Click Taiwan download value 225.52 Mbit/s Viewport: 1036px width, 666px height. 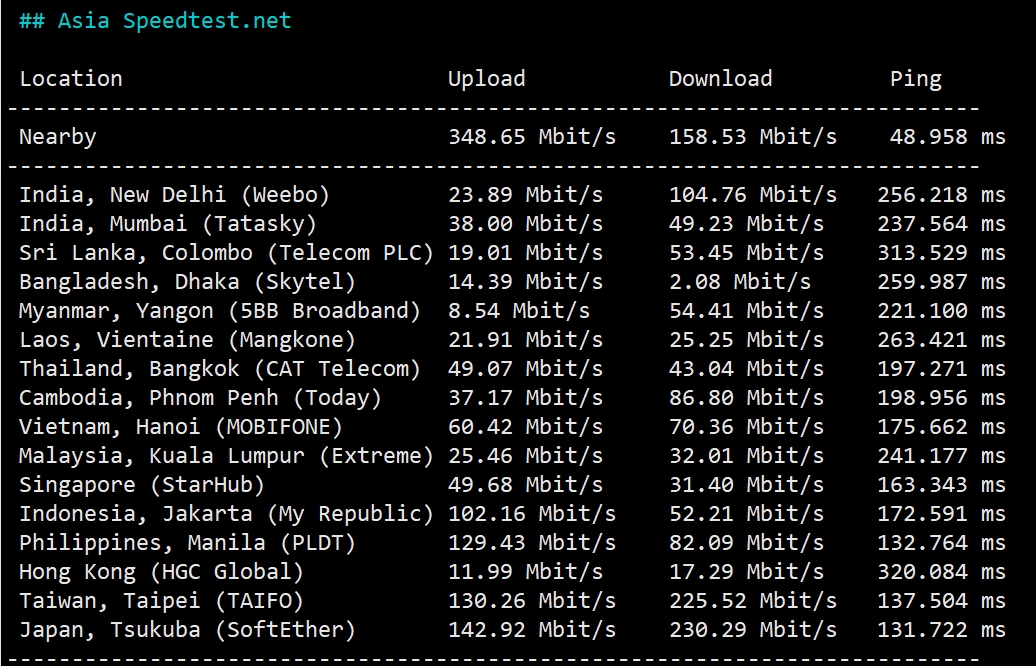coord(752,601)
